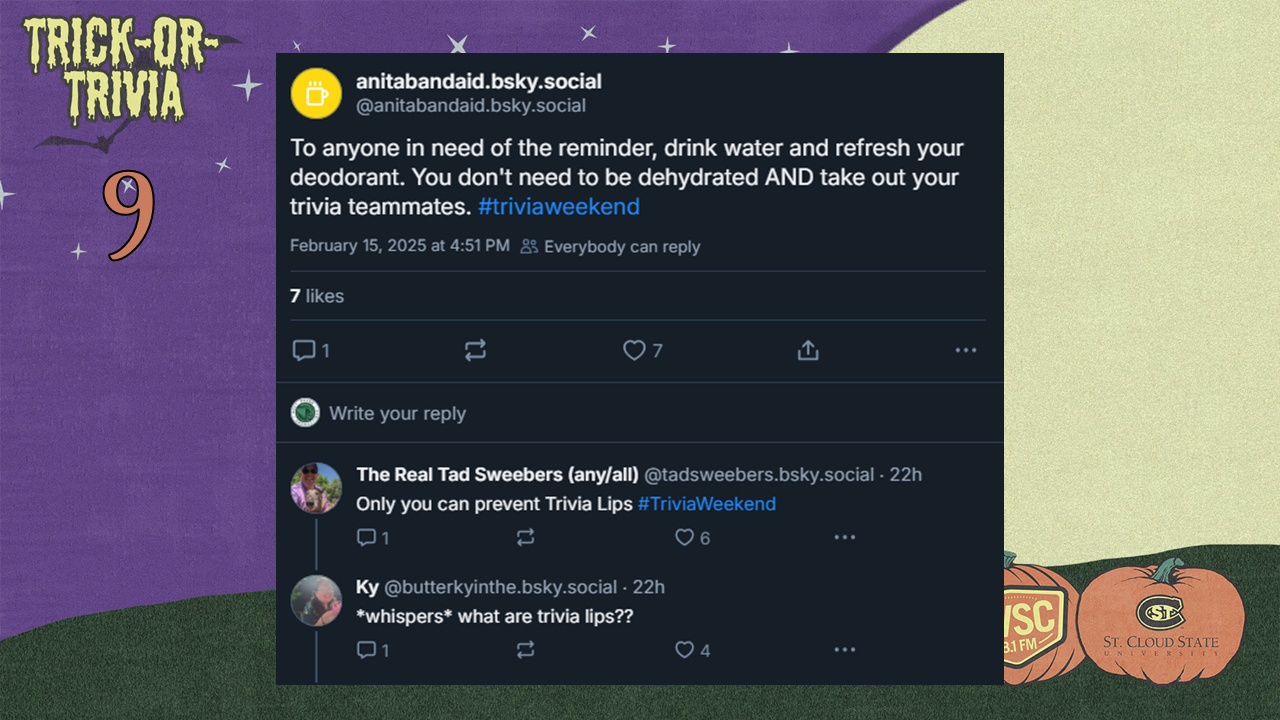Like Tad Sweebers' reply with 6 likes
The image size is (1280, 720).
(684, 538)
